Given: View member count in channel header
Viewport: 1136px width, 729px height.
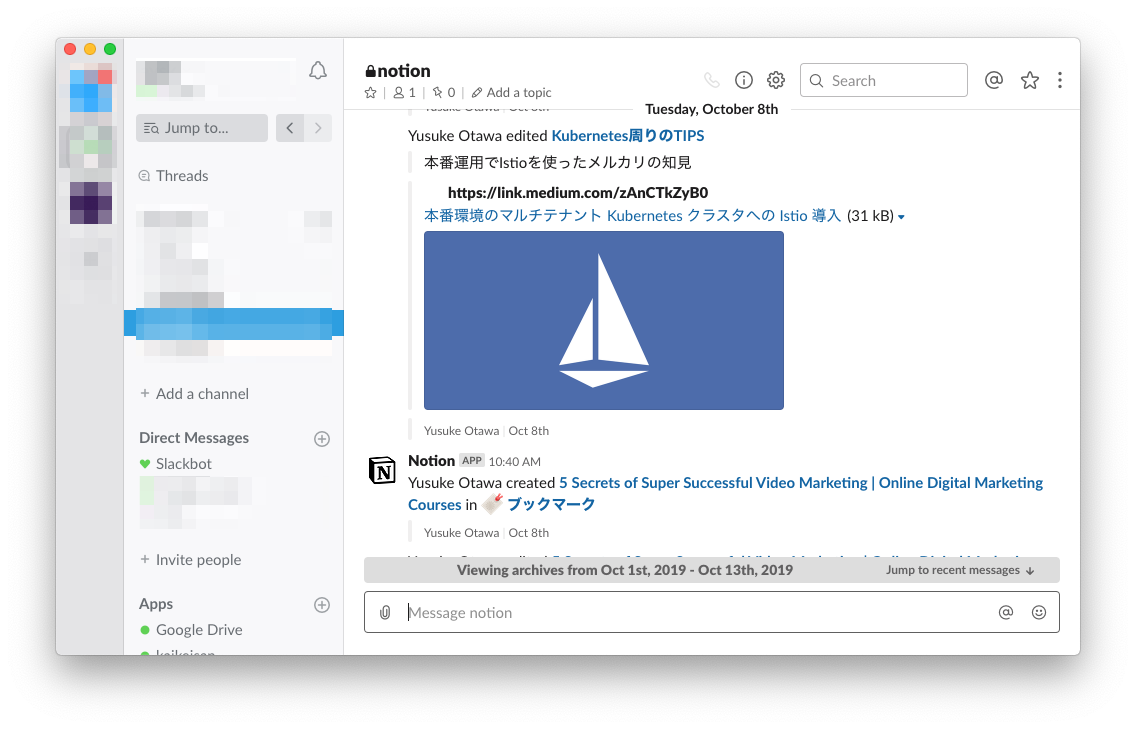Looking at the screenshot, I should 404,93.
